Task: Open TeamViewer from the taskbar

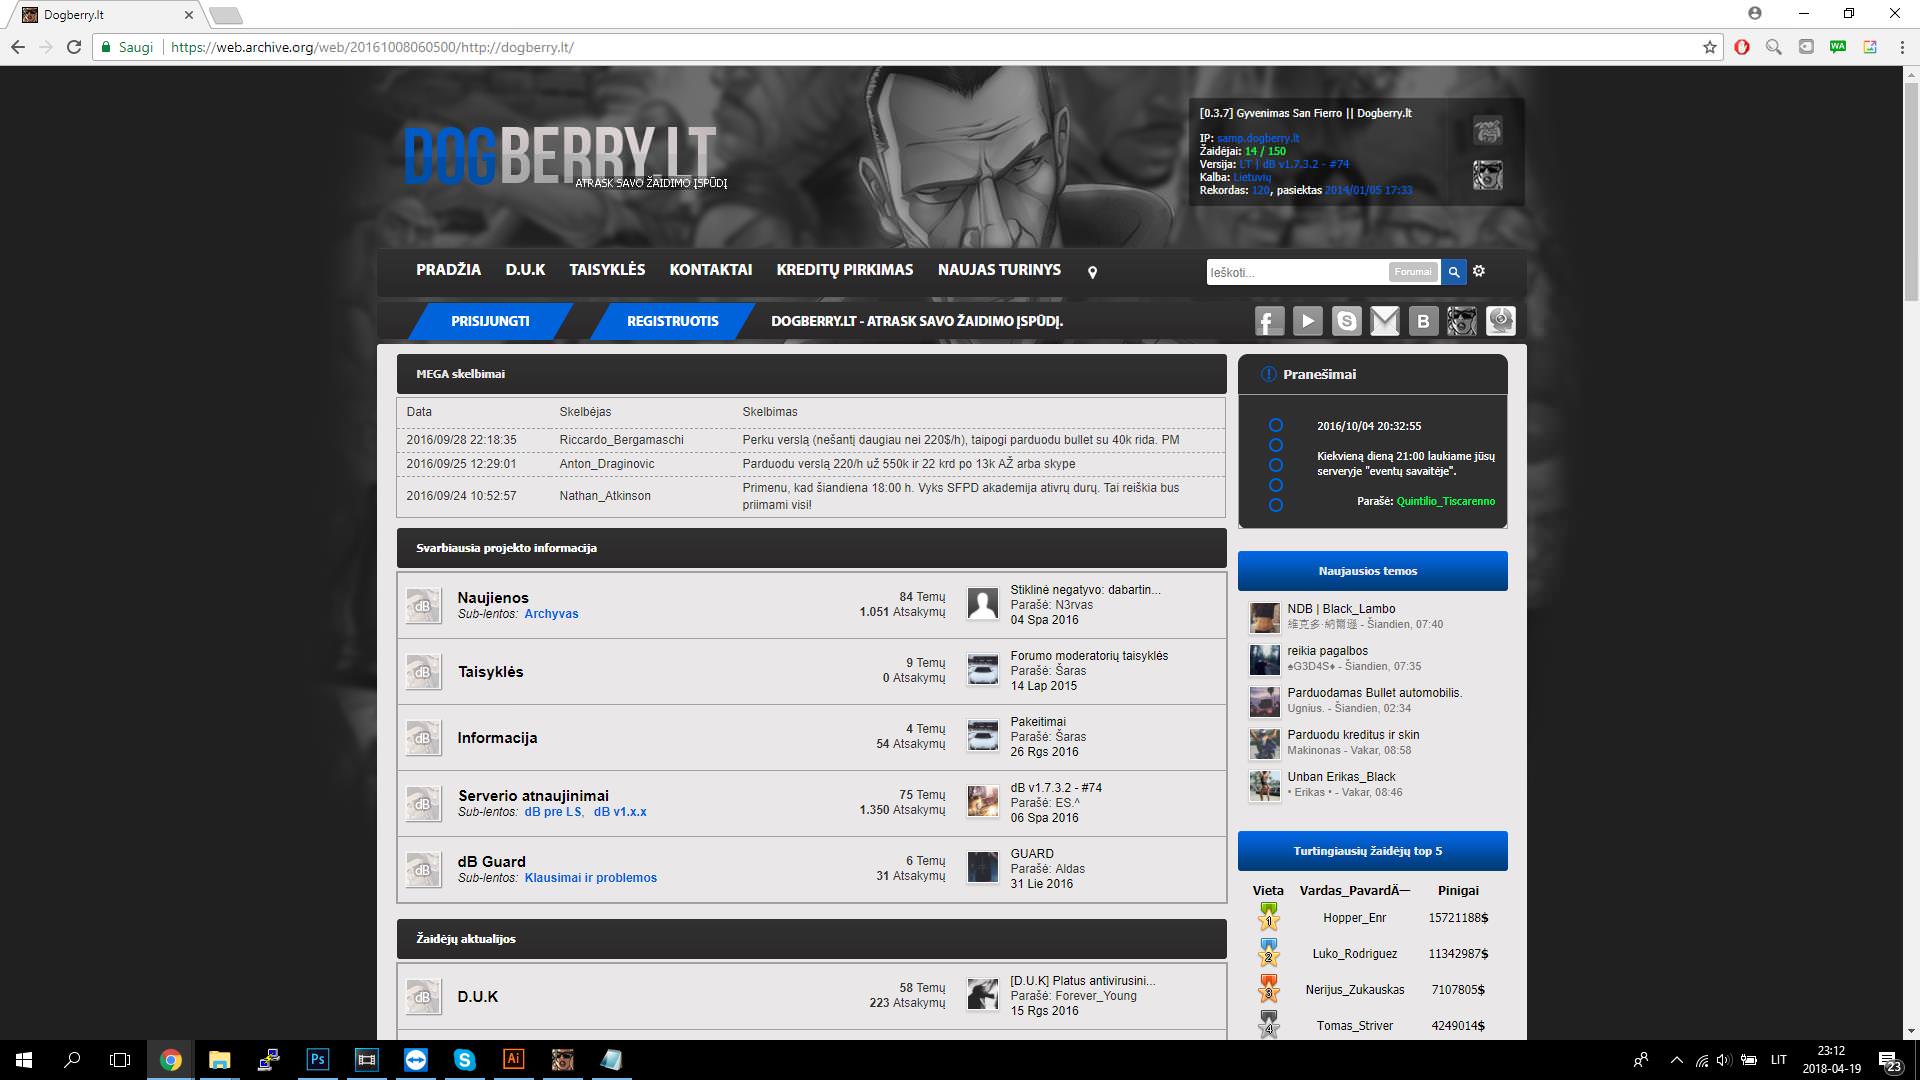Action: click(415, 1059)
